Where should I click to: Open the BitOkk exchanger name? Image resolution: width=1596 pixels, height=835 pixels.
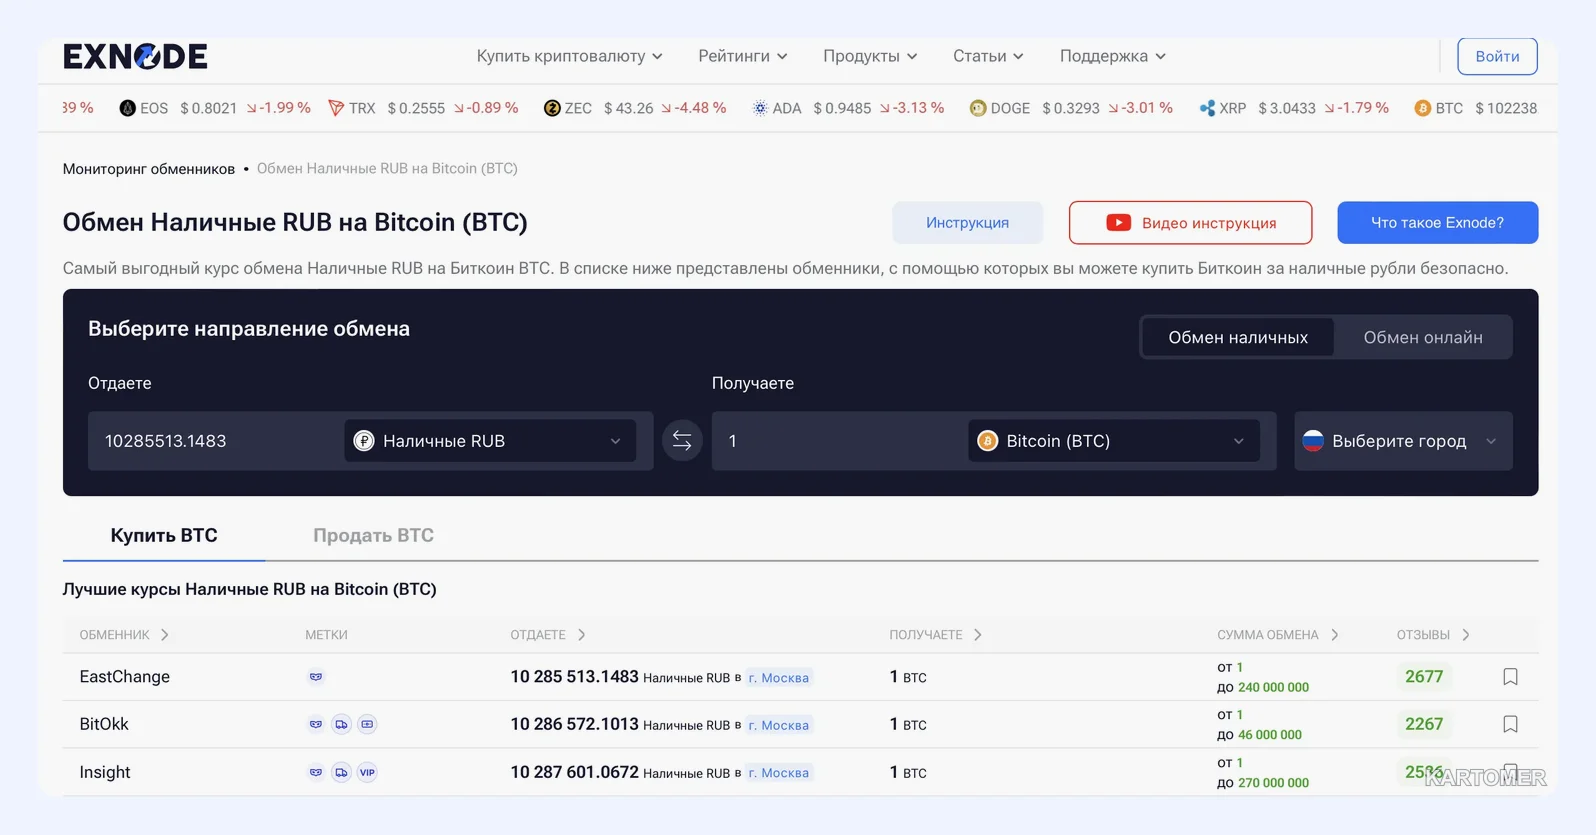[104, 724]
